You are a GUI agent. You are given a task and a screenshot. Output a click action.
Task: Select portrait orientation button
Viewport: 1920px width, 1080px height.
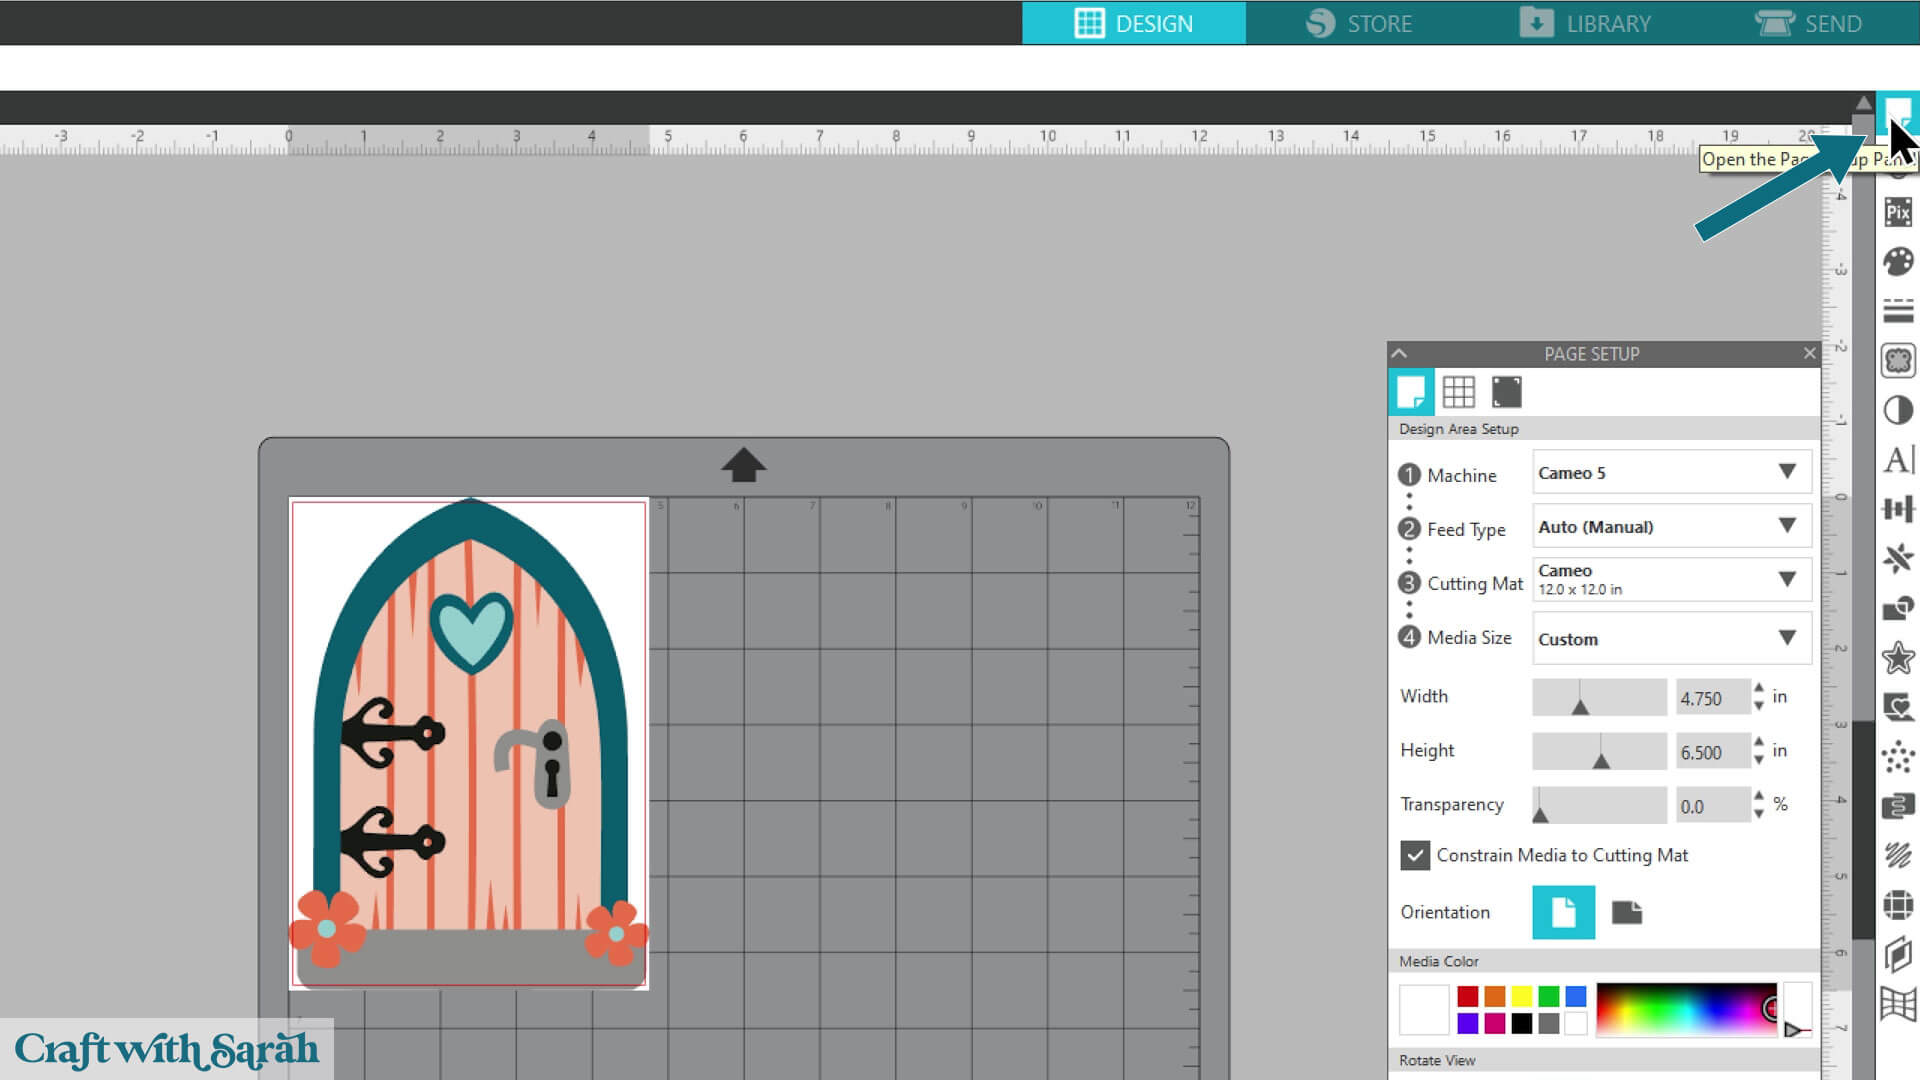[x=1563, y=912]
